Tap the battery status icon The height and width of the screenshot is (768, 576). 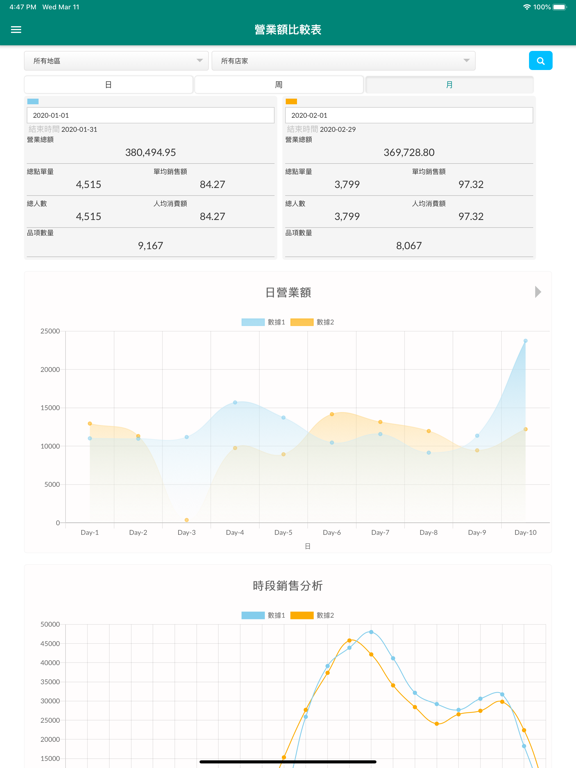tap(560, 7)
